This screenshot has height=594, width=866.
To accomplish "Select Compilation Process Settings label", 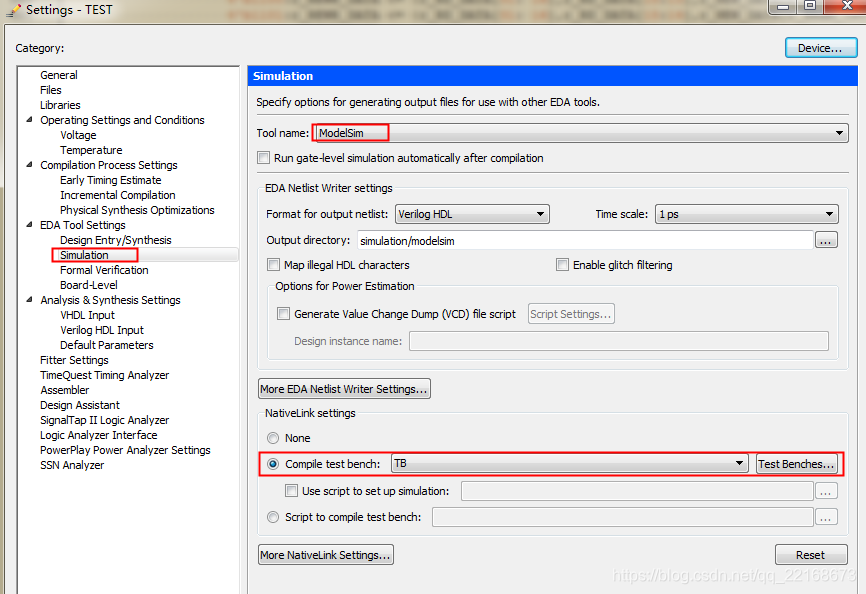I will [x=109, y=165].
